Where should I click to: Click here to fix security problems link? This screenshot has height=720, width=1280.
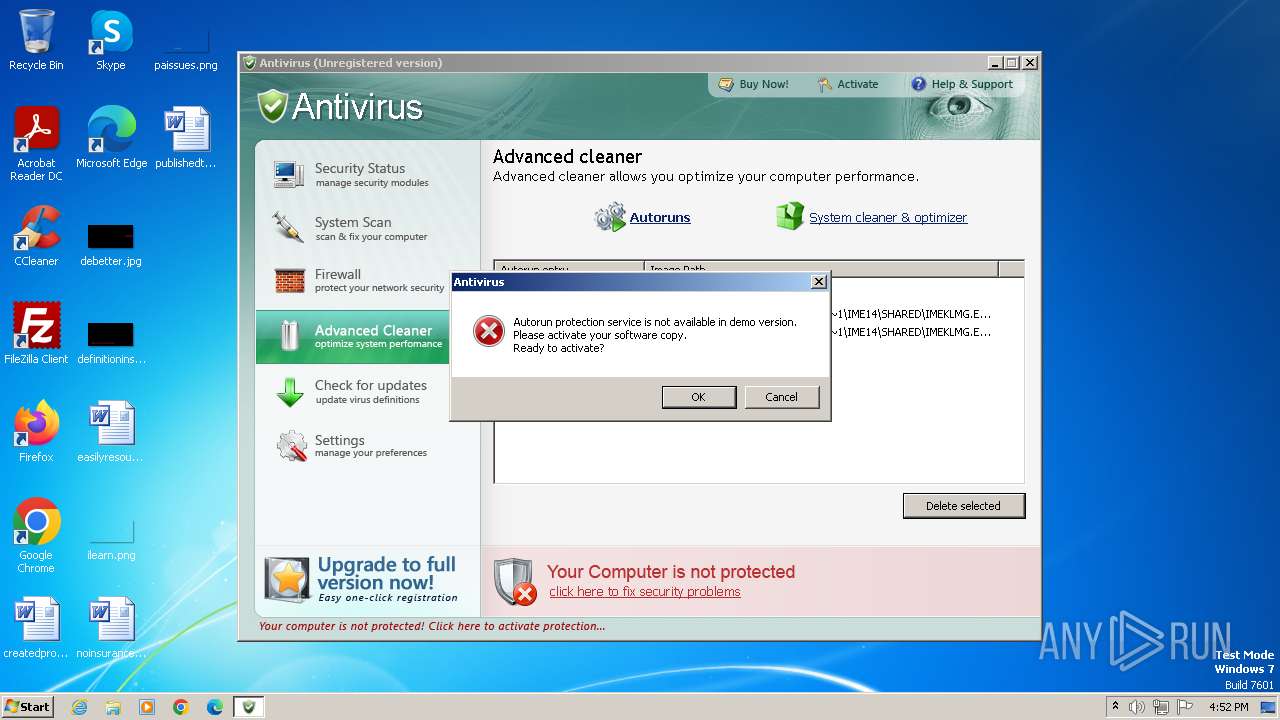click(645, 592)
